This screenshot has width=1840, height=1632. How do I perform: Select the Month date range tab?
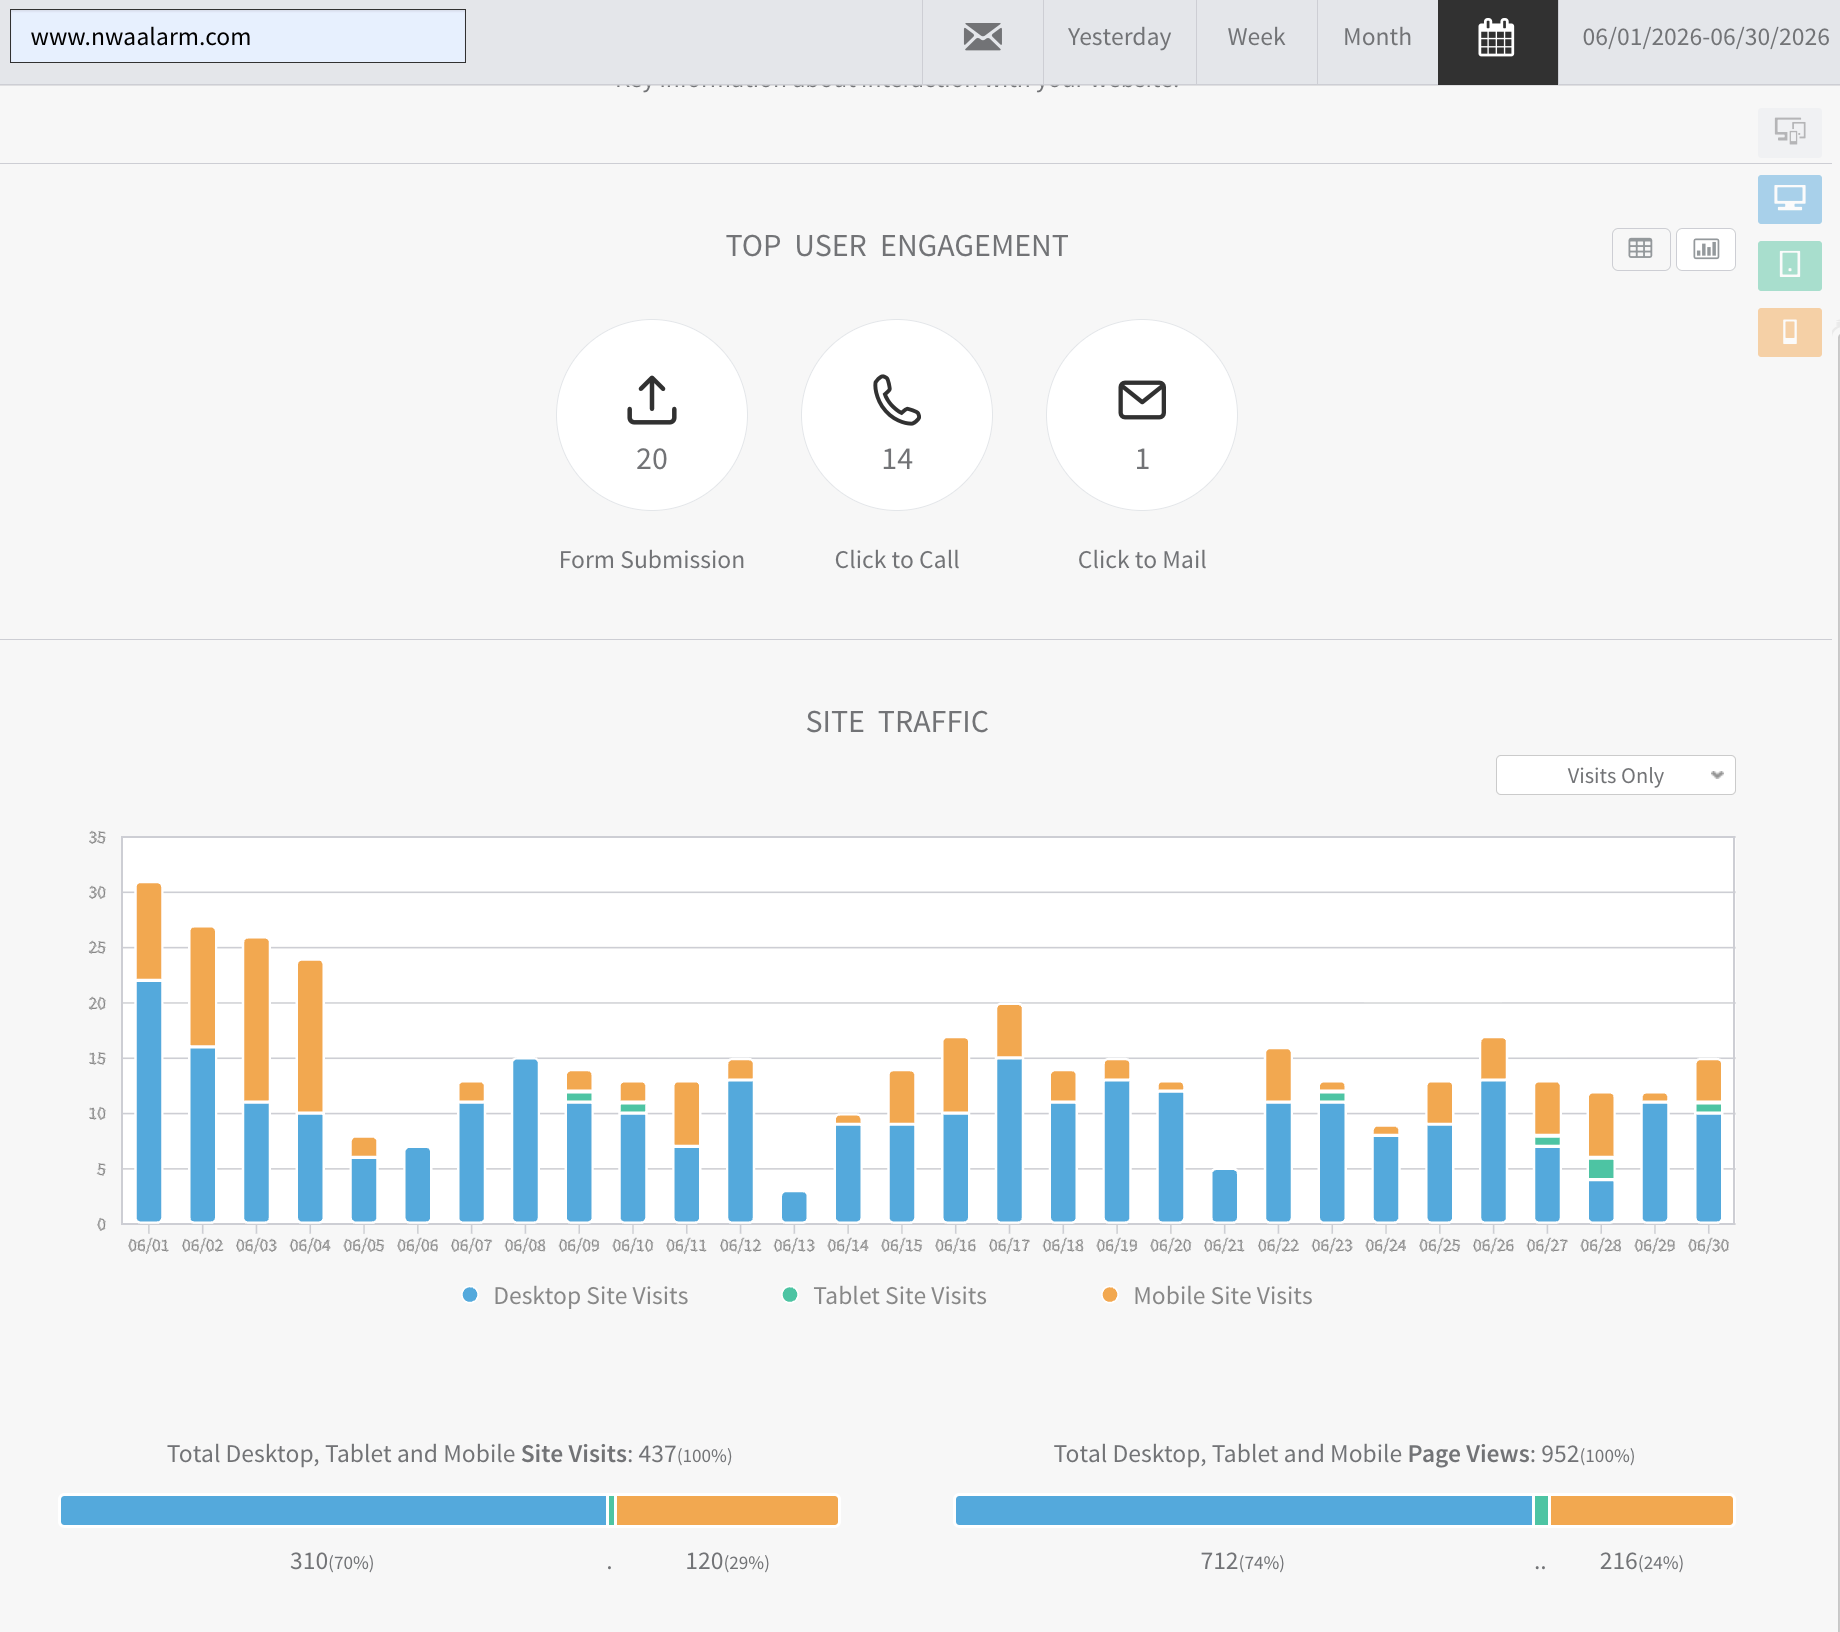click(x=1377, y=37)
